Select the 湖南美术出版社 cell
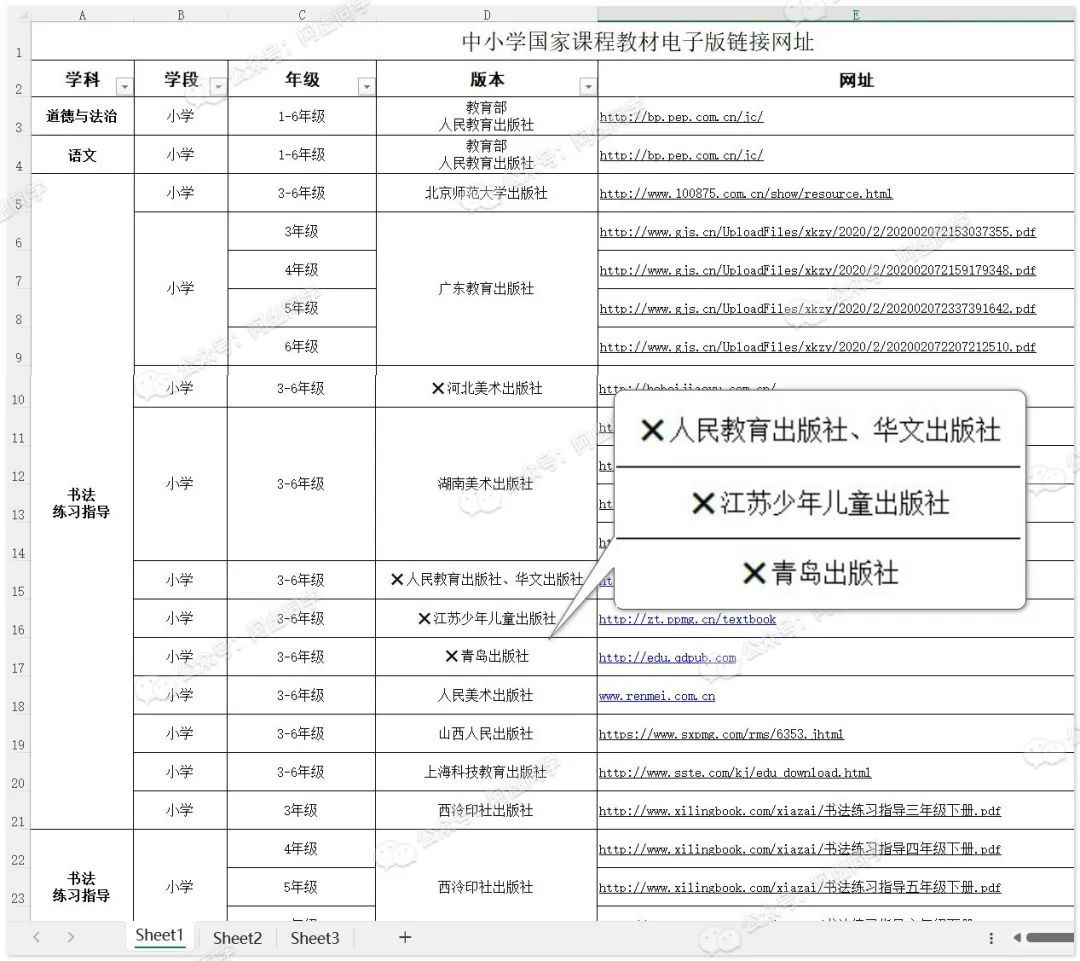1080x961 pixels. 486,484
